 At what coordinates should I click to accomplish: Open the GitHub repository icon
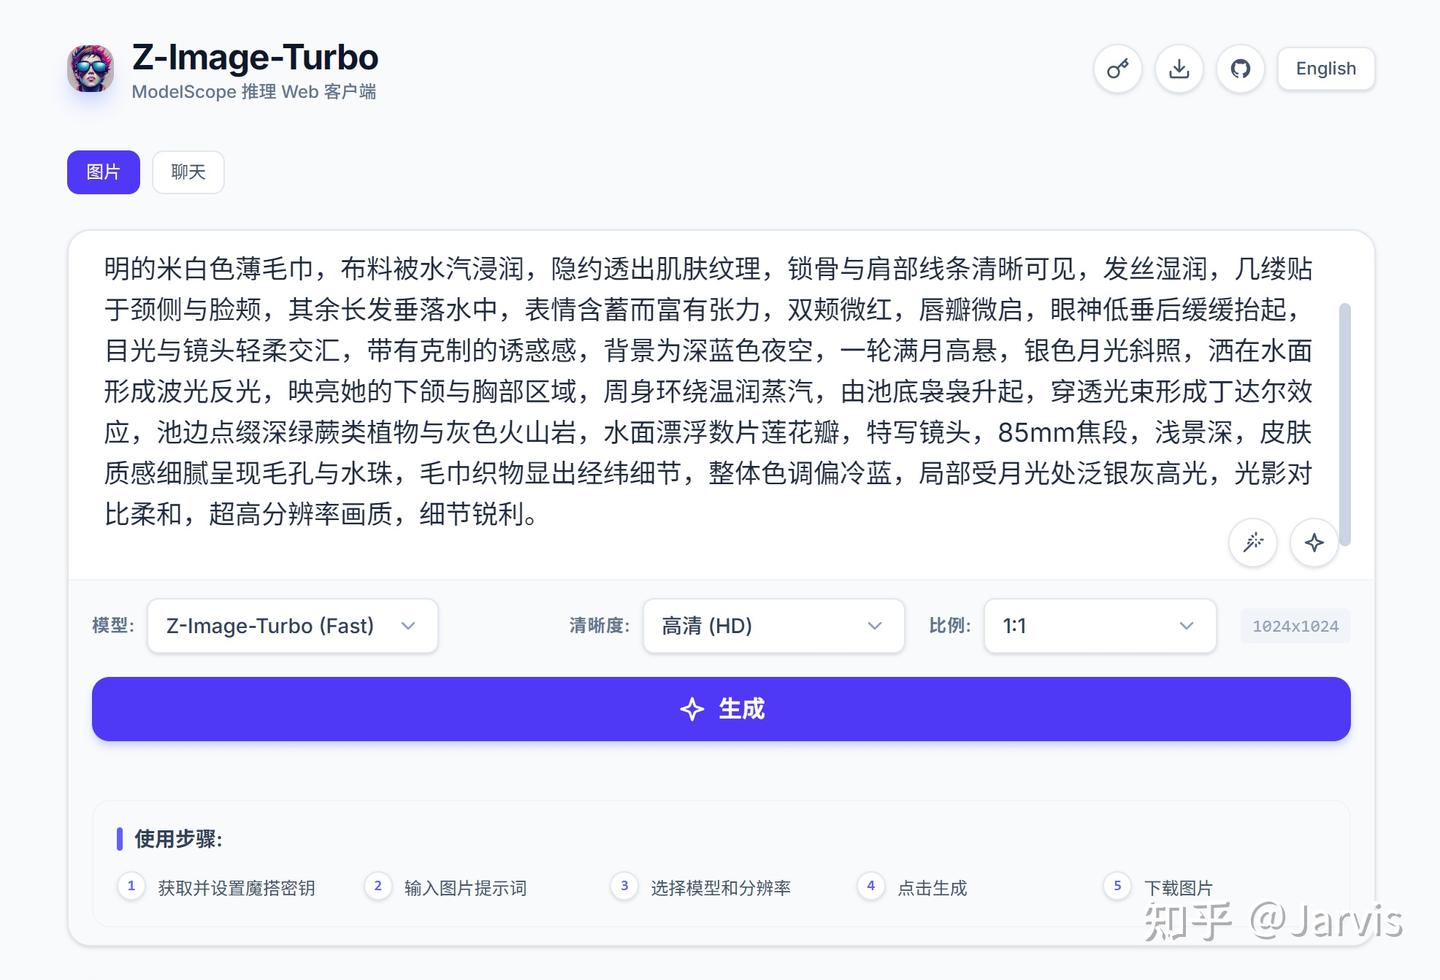click(x=1240, y=69)
